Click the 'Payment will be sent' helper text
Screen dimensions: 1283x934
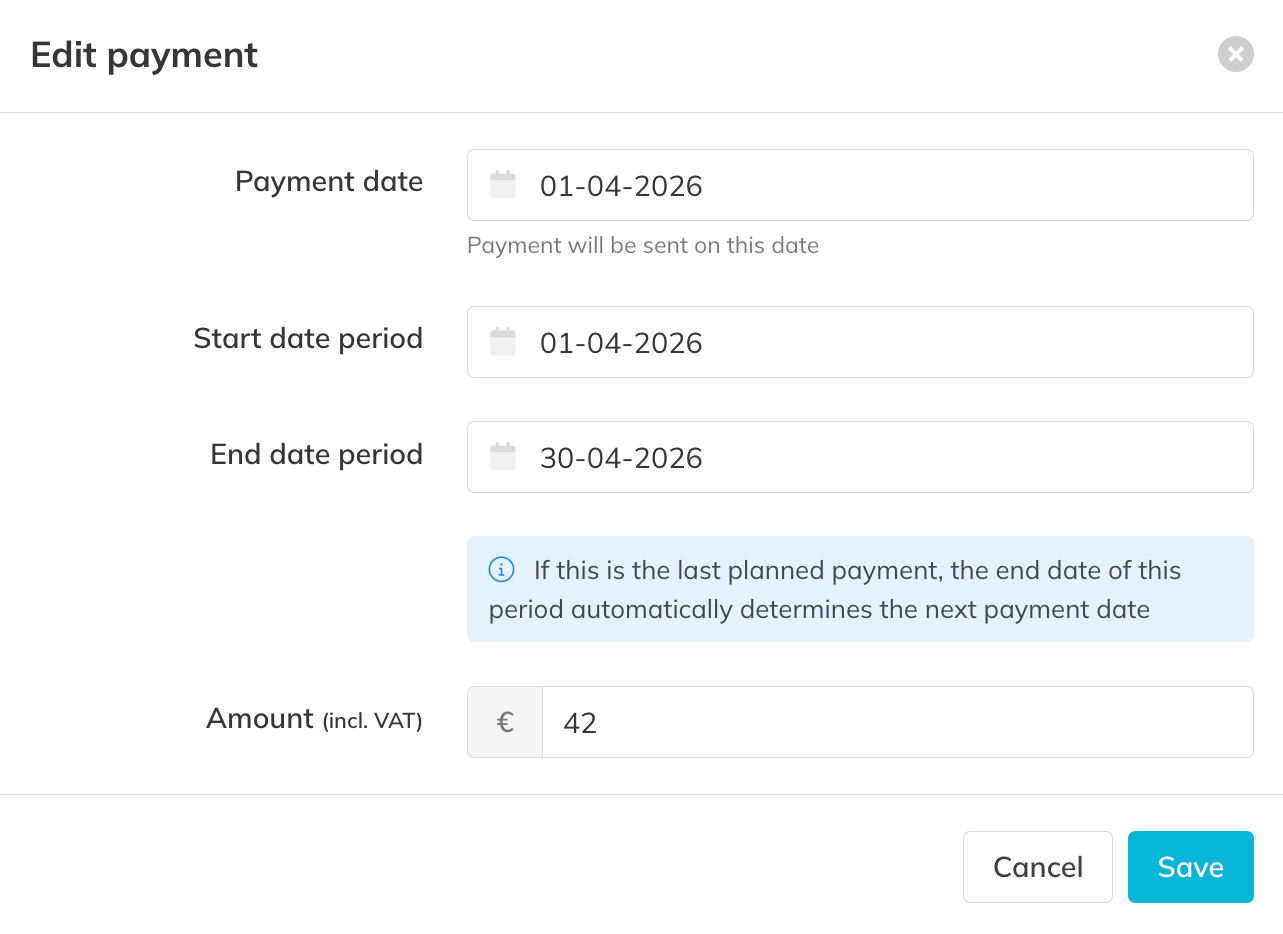pos(642,245)
